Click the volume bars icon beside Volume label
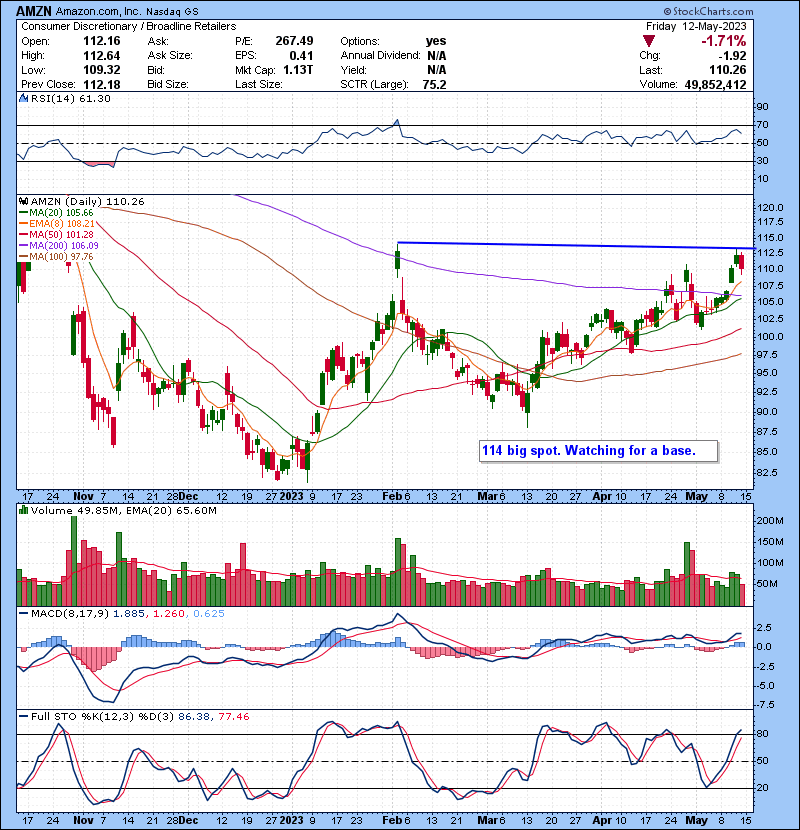This screenshot has width=800, height=830. (x=24, y=510)
